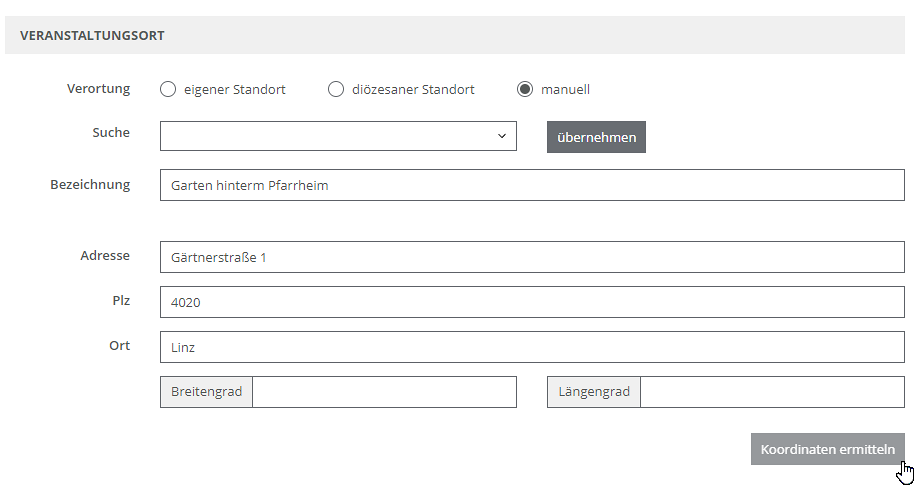Viewport: 924px width, 493px height.
Task: Click the 'Adresse' form label
Action: coord(105,256)
